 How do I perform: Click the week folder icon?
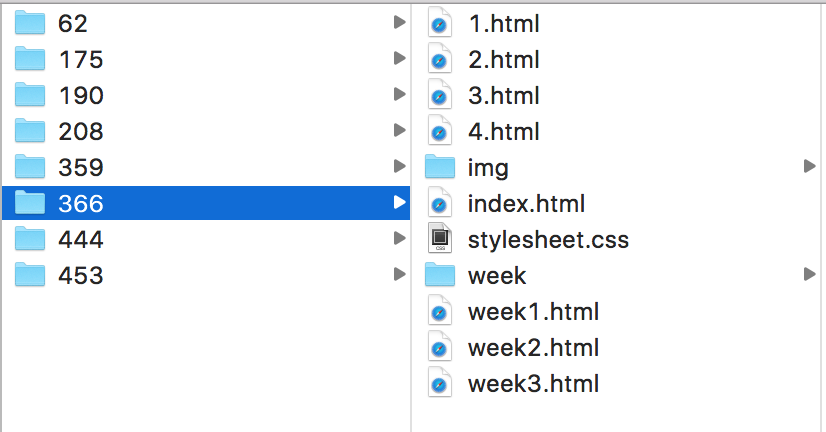tap(439, 275)
